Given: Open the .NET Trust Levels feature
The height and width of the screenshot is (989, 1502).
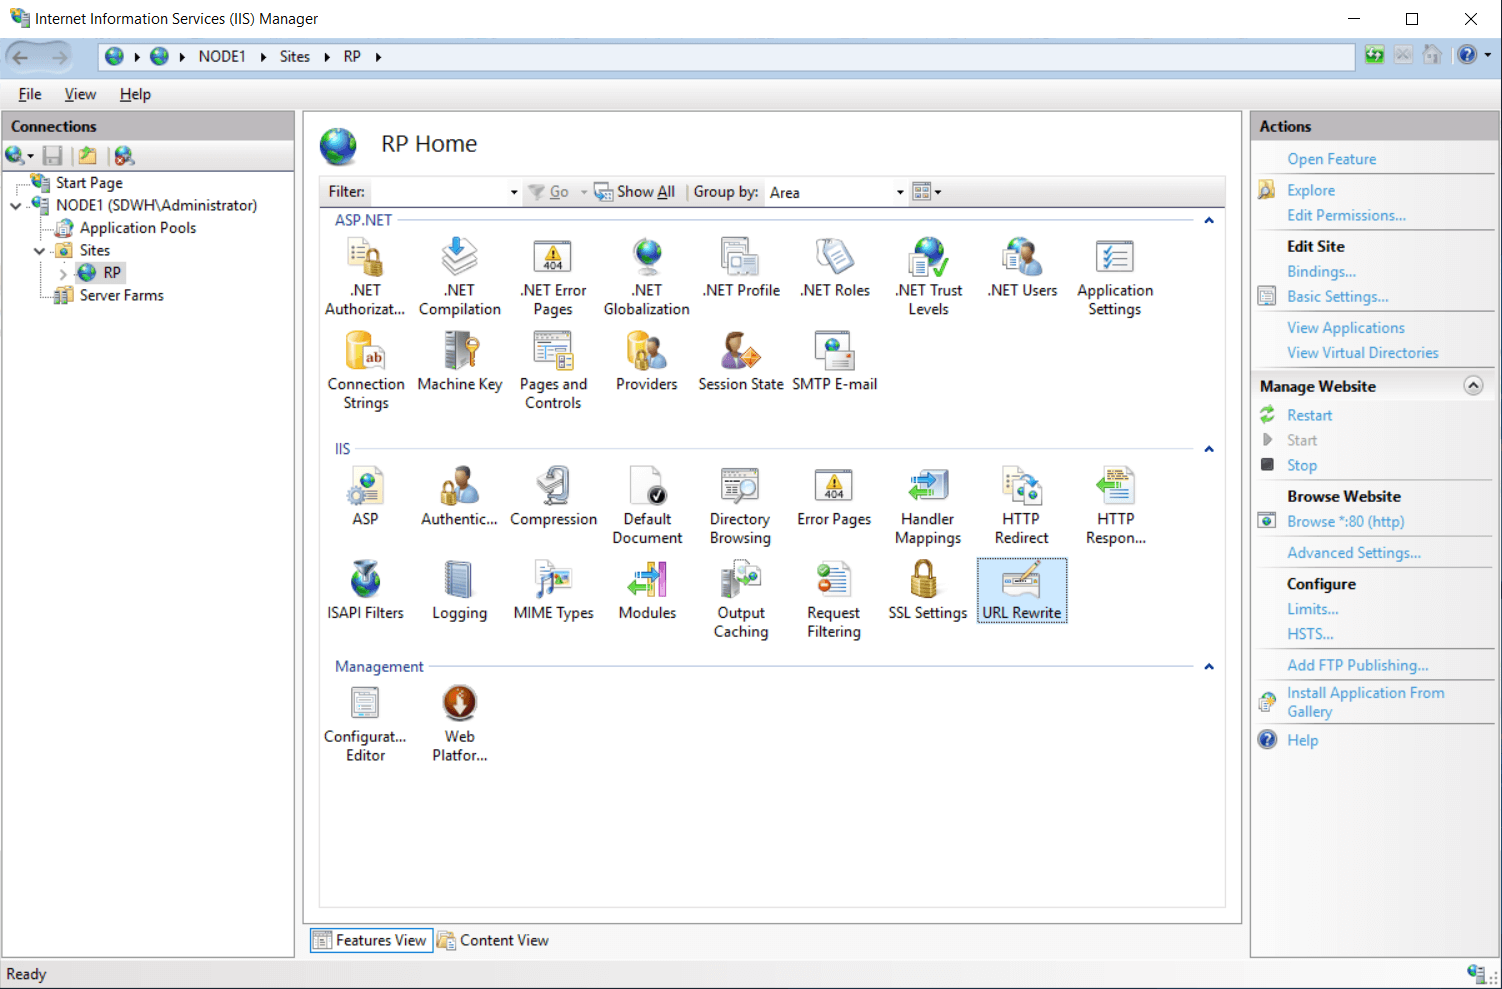Looking at the screenshot, I should (928, 276).
